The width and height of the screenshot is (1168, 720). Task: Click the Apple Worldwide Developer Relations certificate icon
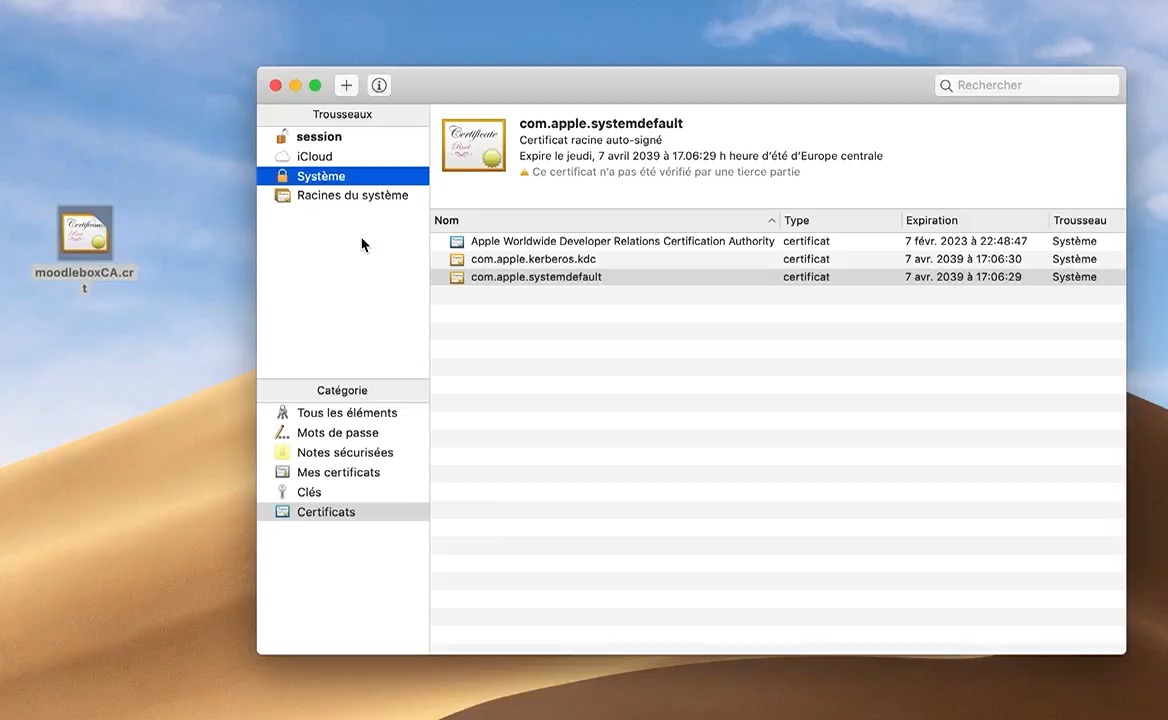click(x=457, y=241)
